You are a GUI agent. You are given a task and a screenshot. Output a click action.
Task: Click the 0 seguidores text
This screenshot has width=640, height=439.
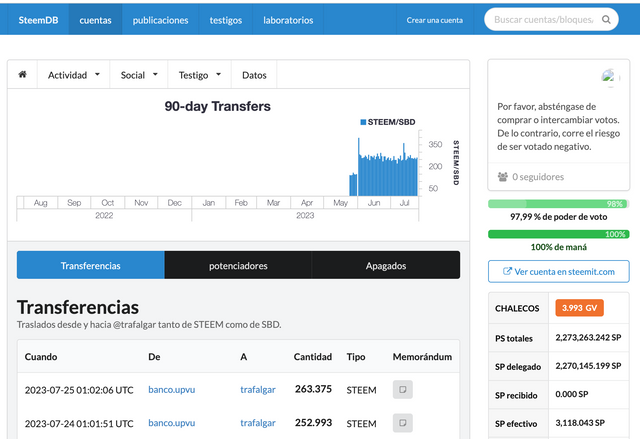538,177
